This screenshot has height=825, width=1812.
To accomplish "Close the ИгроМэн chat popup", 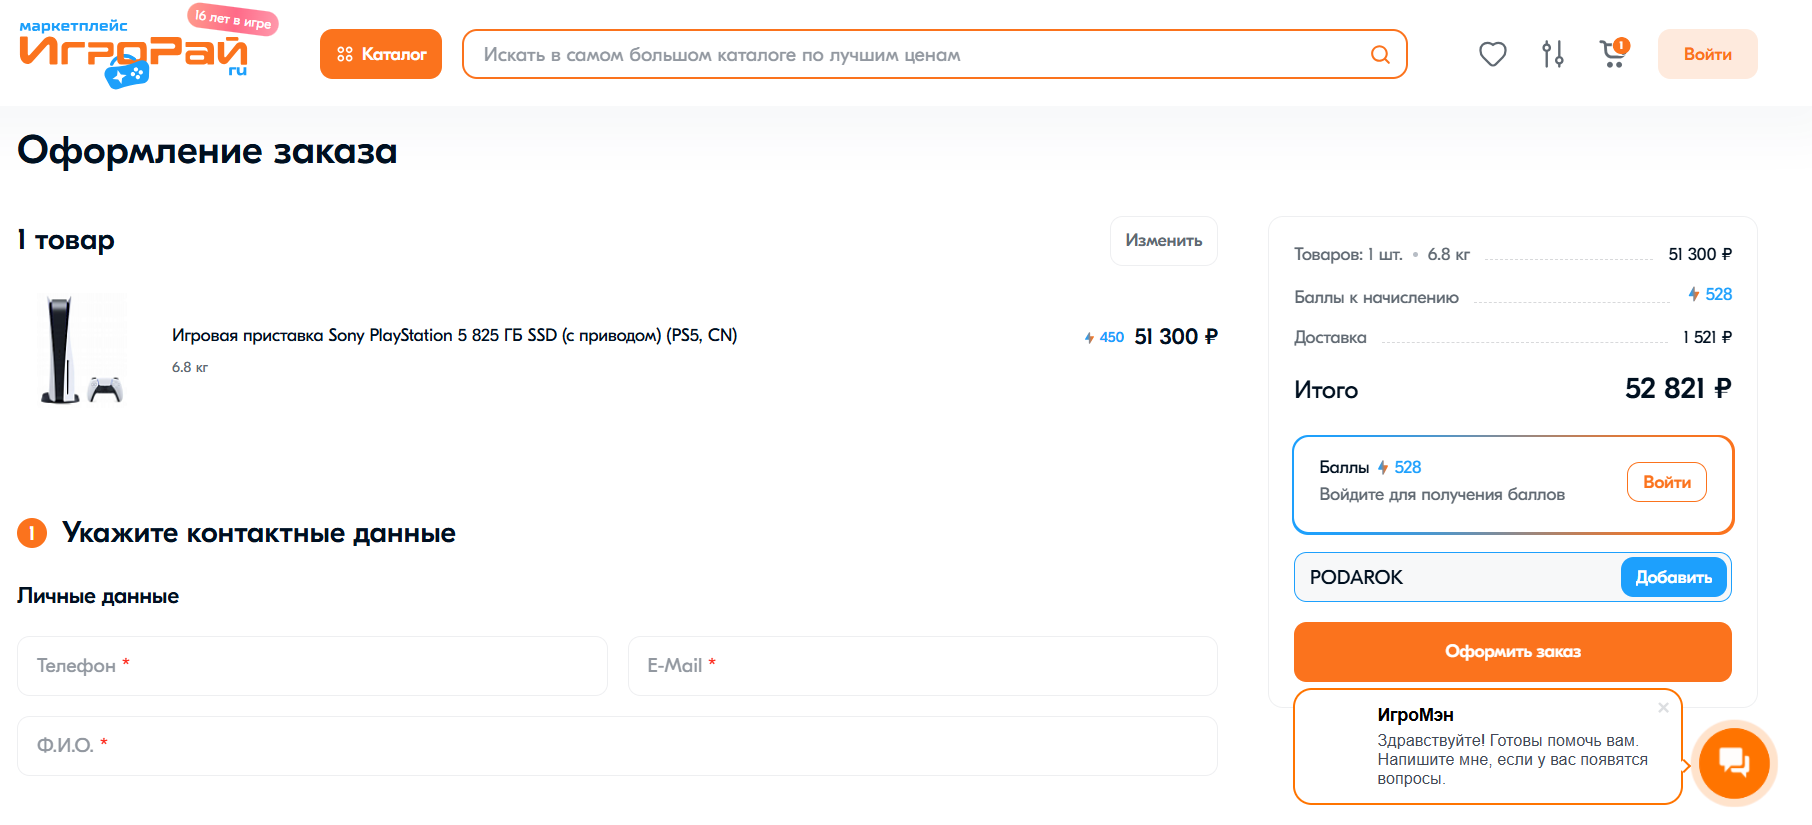I will [1663, 708].
